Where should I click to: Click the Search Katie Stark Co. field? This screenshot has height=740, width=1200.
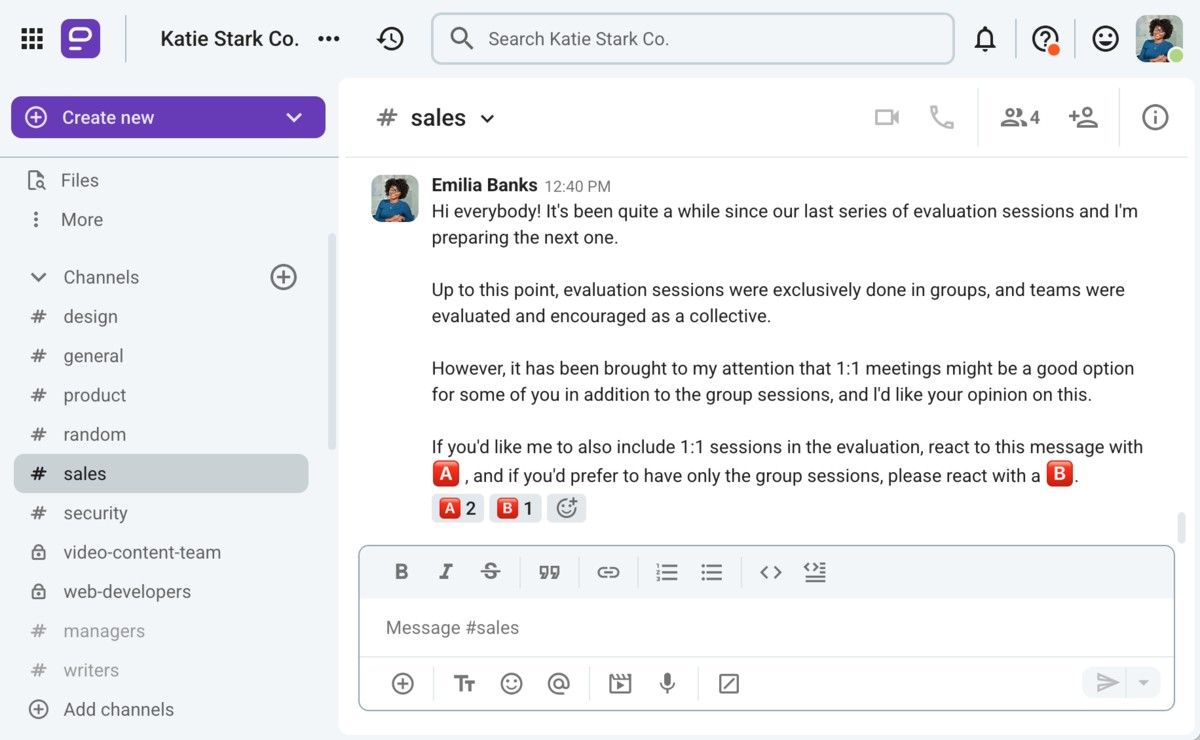tap(692, 39)
